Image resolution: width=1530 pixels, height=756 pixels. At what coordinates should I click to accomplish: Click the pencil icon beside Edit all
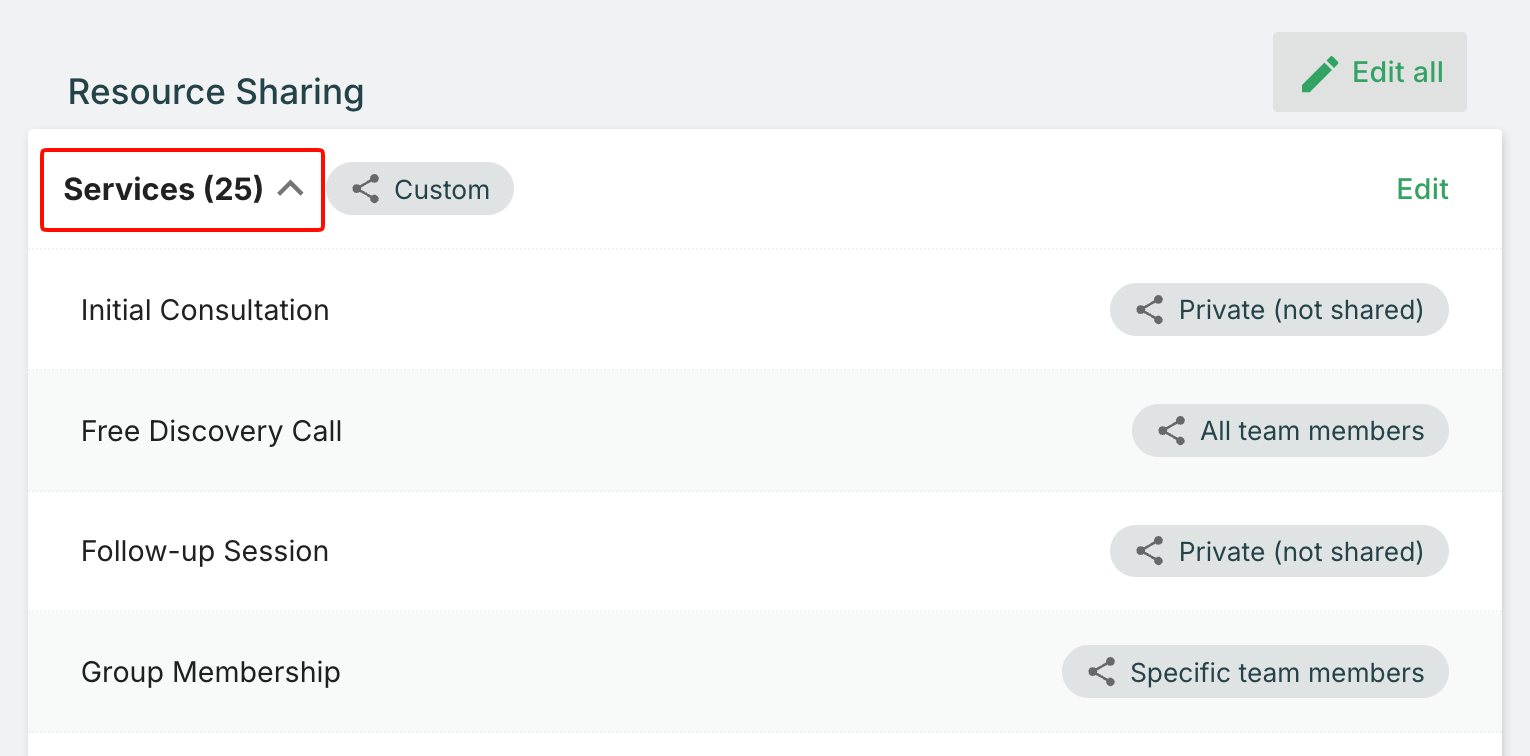1320,74
